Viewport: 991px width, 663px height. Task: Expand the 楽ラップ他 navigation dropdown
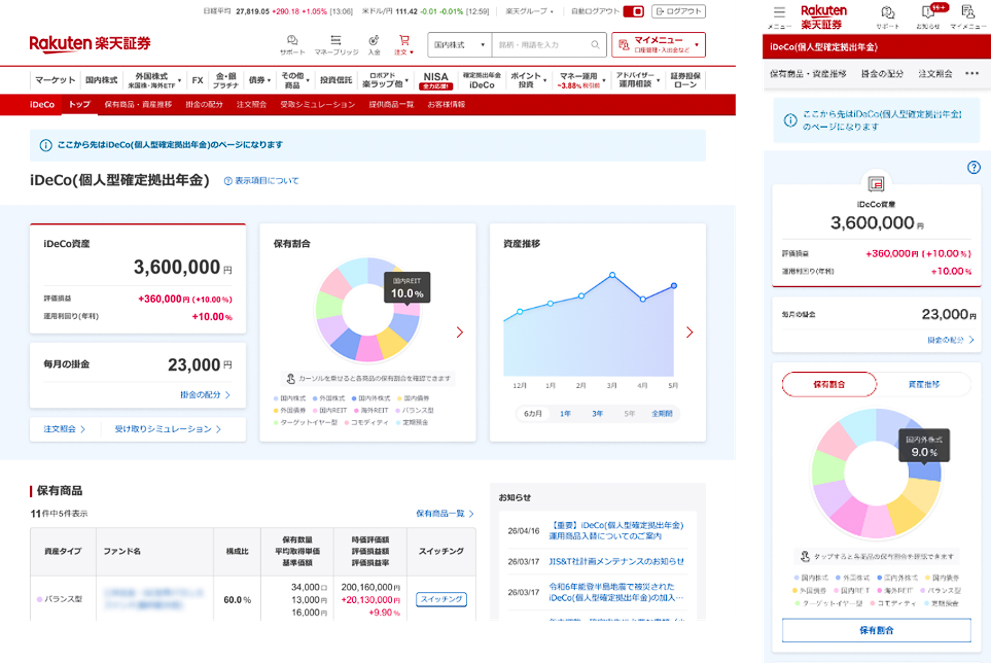click(385, 80)
